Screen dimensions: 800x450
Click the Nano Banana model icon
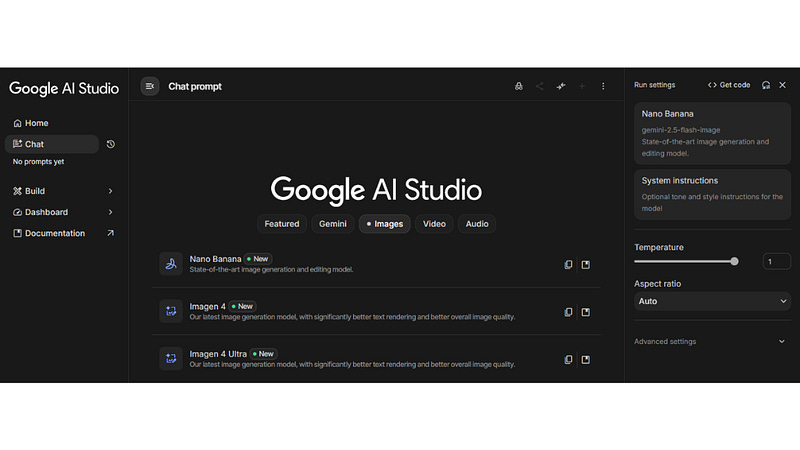171,264
